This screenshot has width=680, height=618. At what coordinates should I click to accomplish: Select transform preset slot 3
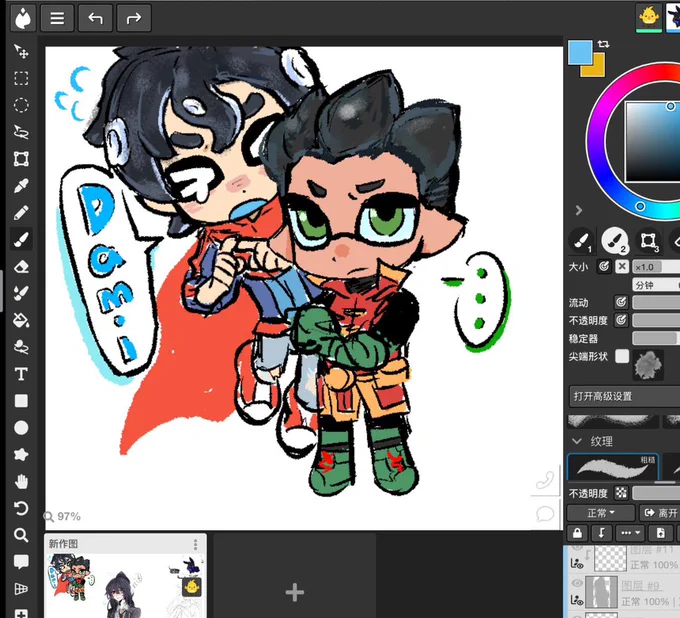point(648,240)
